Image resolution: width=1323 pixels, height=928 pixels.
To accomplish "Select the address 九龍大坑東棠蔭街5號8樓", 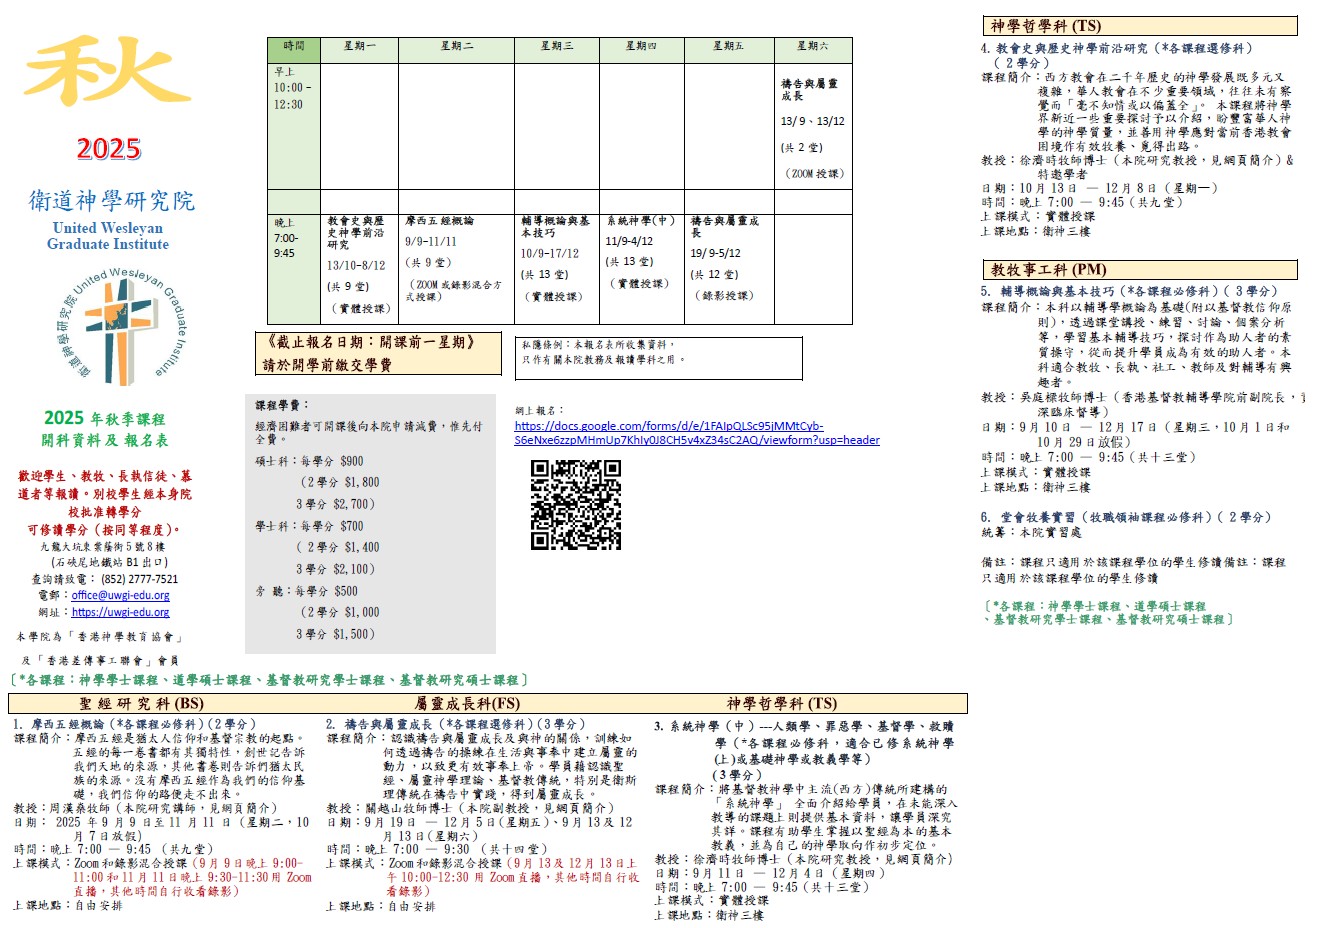I will point(103,547).
